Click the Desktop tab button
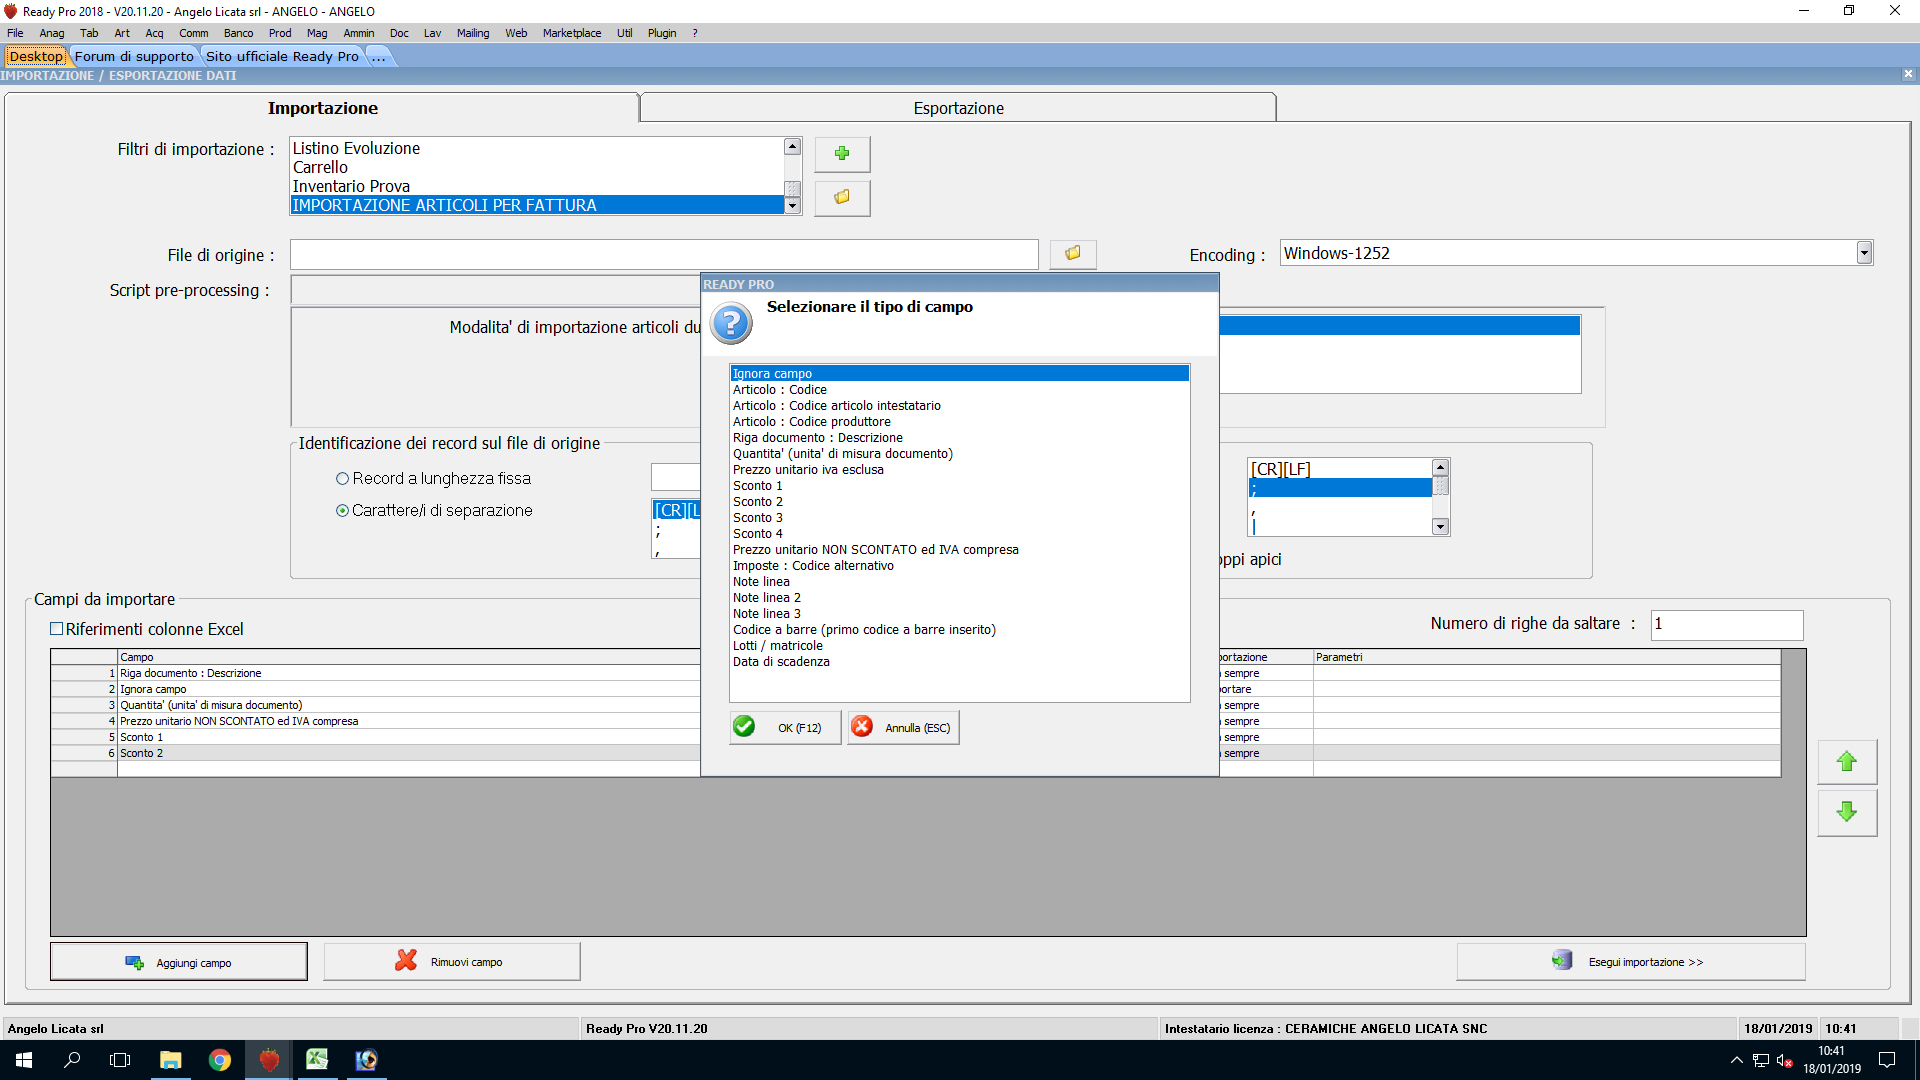Image resolution: width=1920 pixels, height=1080 pixels. click(36, 56)
